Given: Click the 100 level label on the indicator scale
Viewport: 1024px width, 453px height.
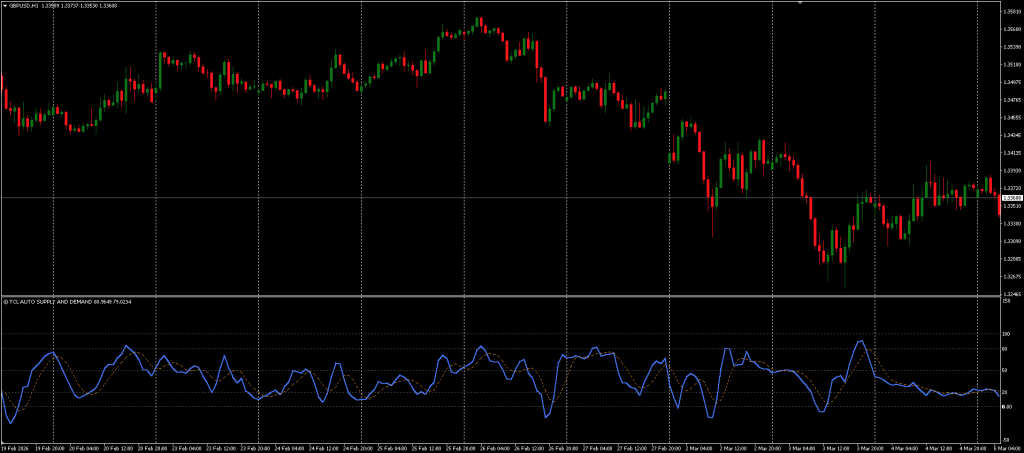Looking at the screenshot, I should (x=1006, y=334).
